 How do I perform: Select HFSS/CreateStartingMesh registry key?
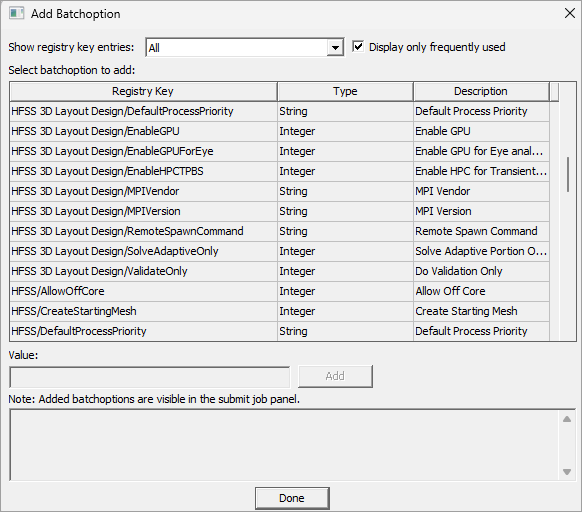[143, 312]
